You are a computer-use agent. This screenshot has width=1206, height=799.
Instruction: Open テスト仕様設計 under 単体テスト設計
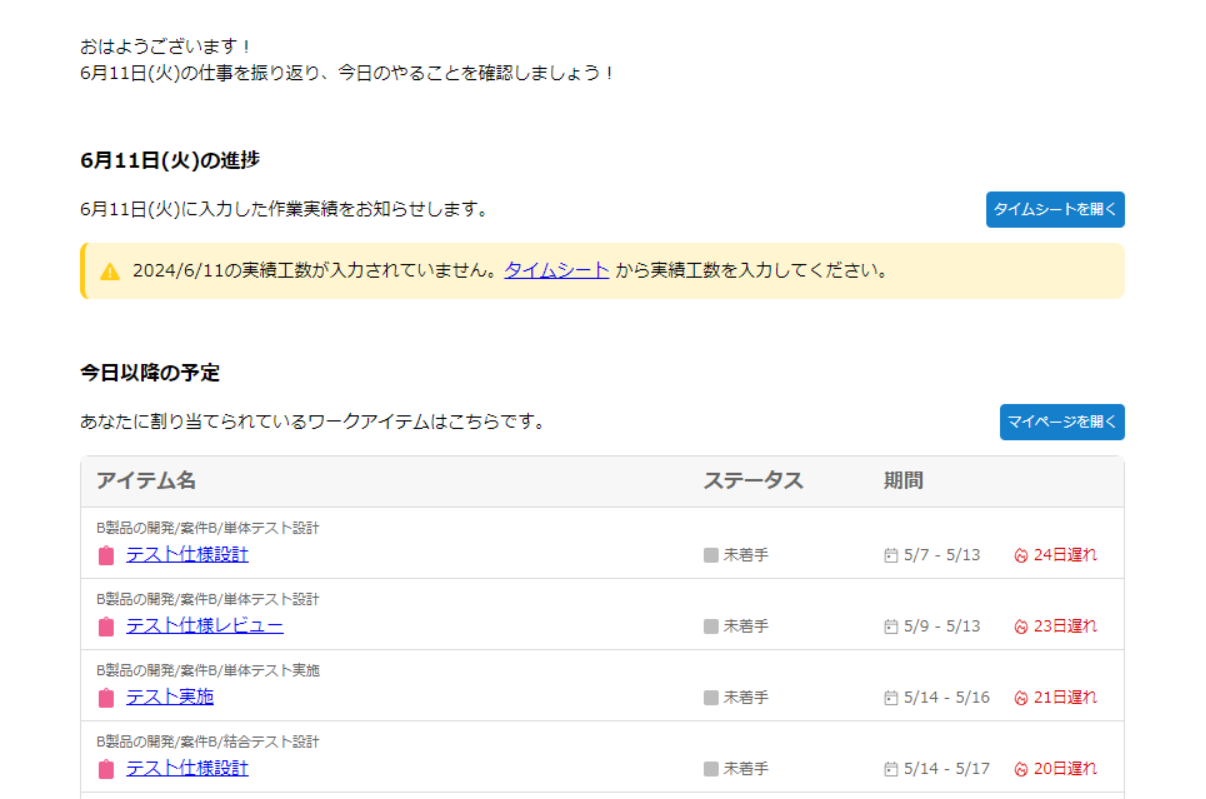click(187, 554)
